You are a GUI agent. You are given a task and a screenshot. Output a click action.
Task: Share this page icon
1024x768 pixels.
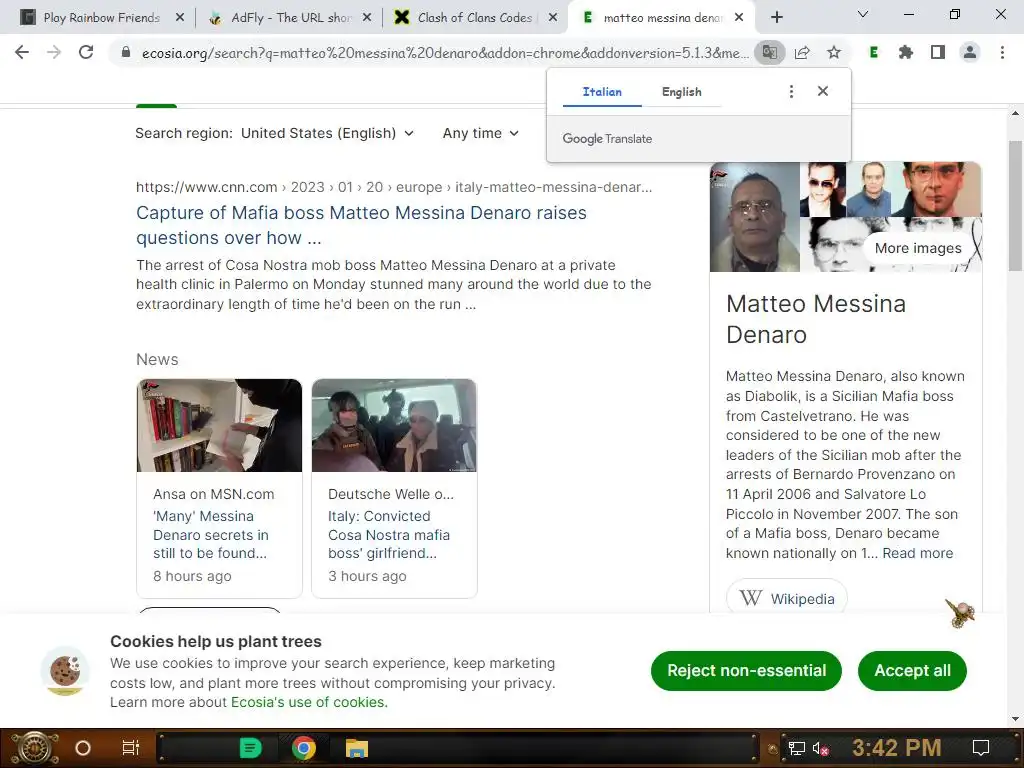pos(802,52)
